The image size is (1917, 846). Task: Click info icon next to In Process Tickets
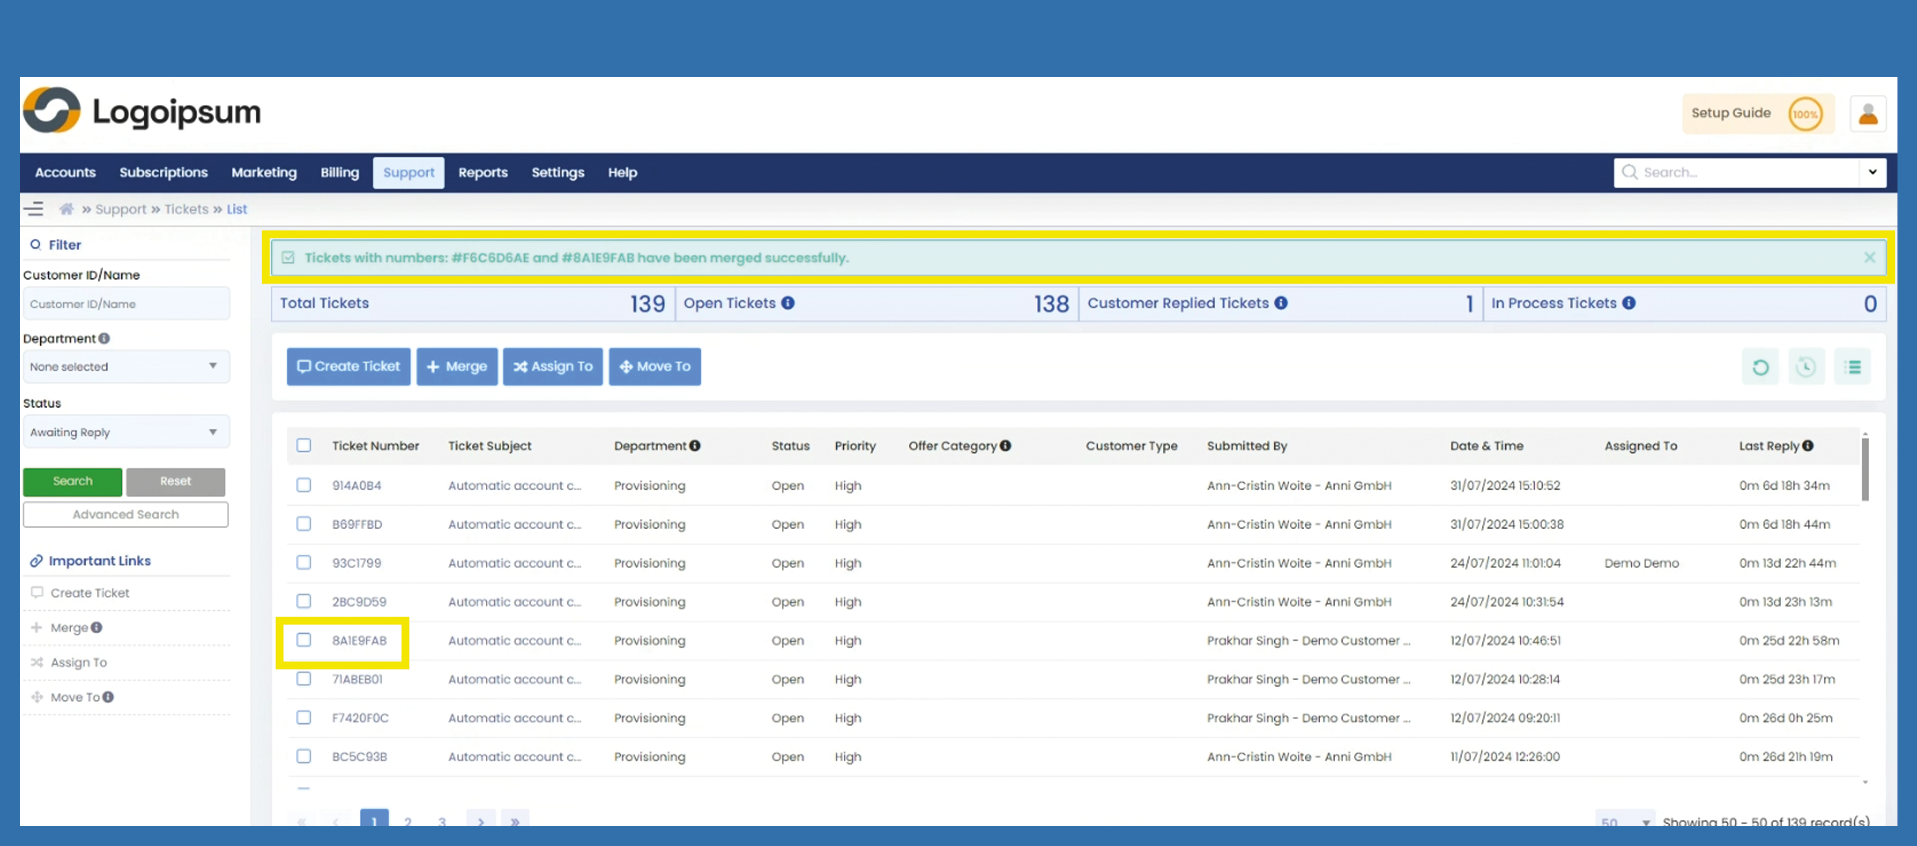pyautogui.click(x=1629, y=303)
